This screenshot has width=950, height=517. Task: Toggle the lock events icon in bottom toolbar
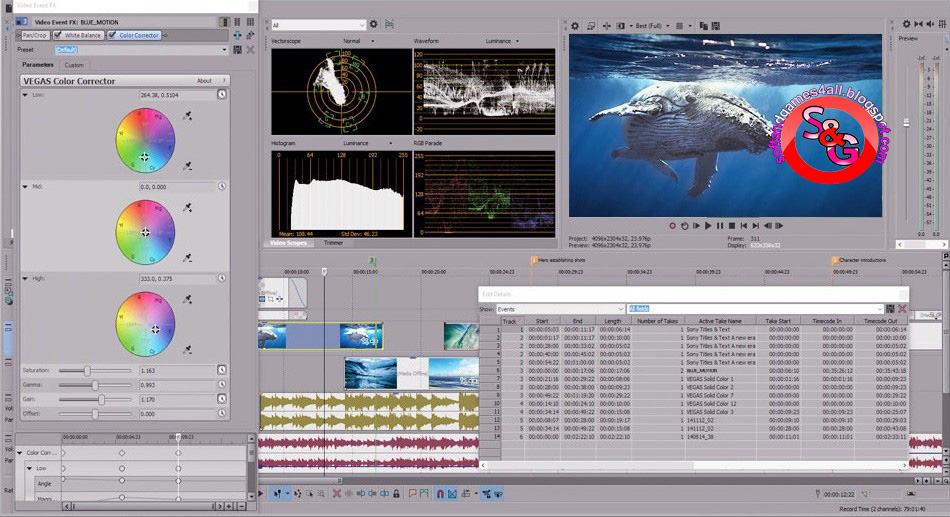tap(396, 494)
